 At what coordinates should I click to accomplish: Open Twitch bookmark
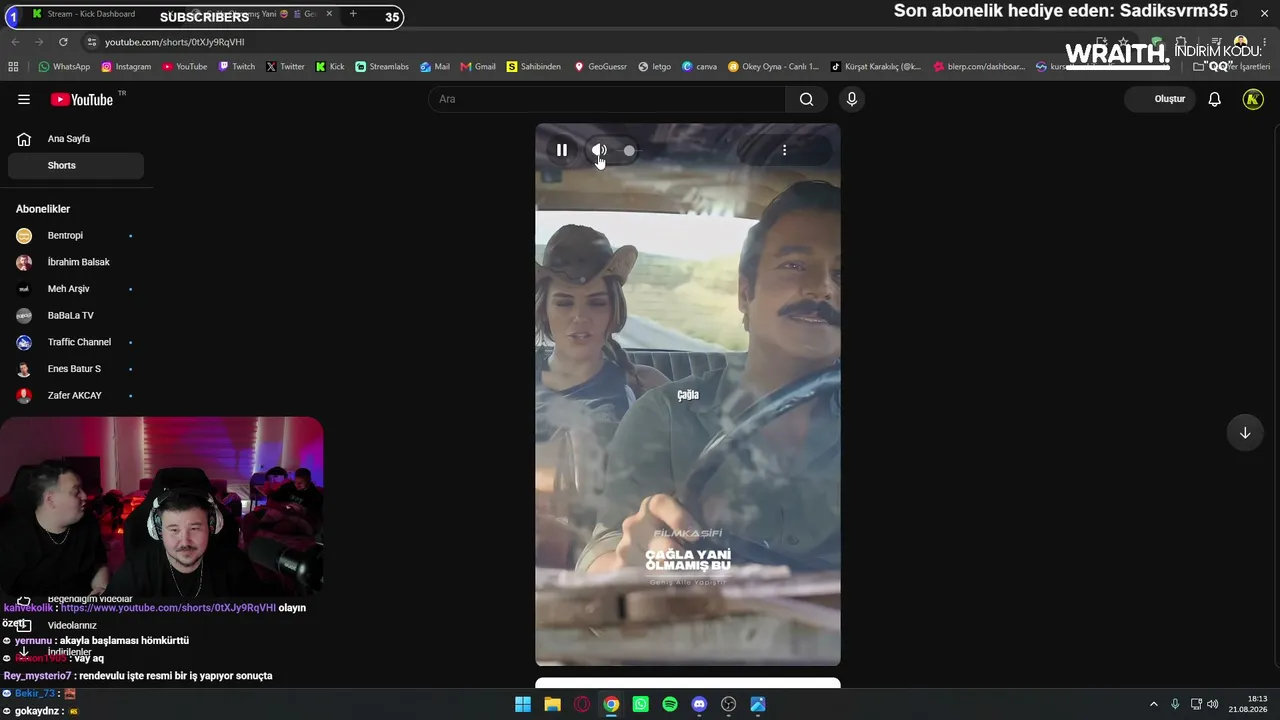click(x=236, y=67)
